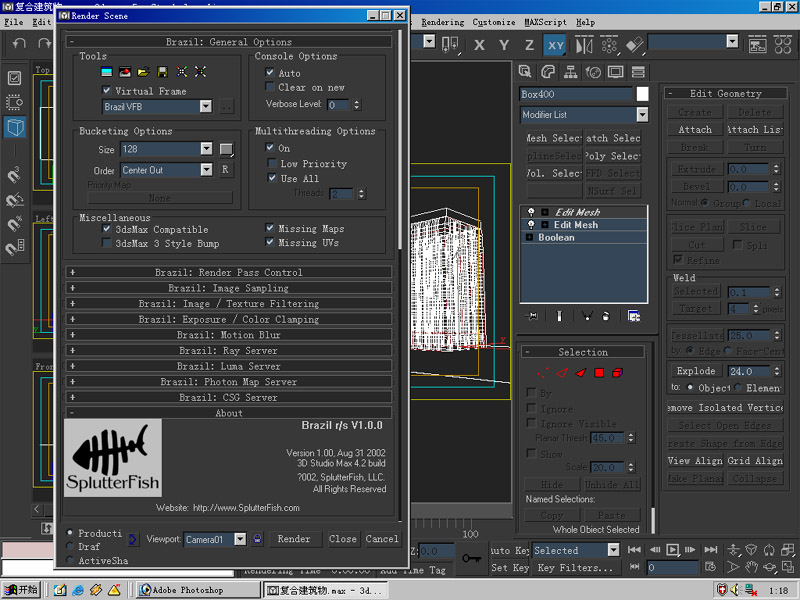This screenshot has height=600, width=800.
Task: Select the XY plane constraint
Action: click(x=556, y=45)
